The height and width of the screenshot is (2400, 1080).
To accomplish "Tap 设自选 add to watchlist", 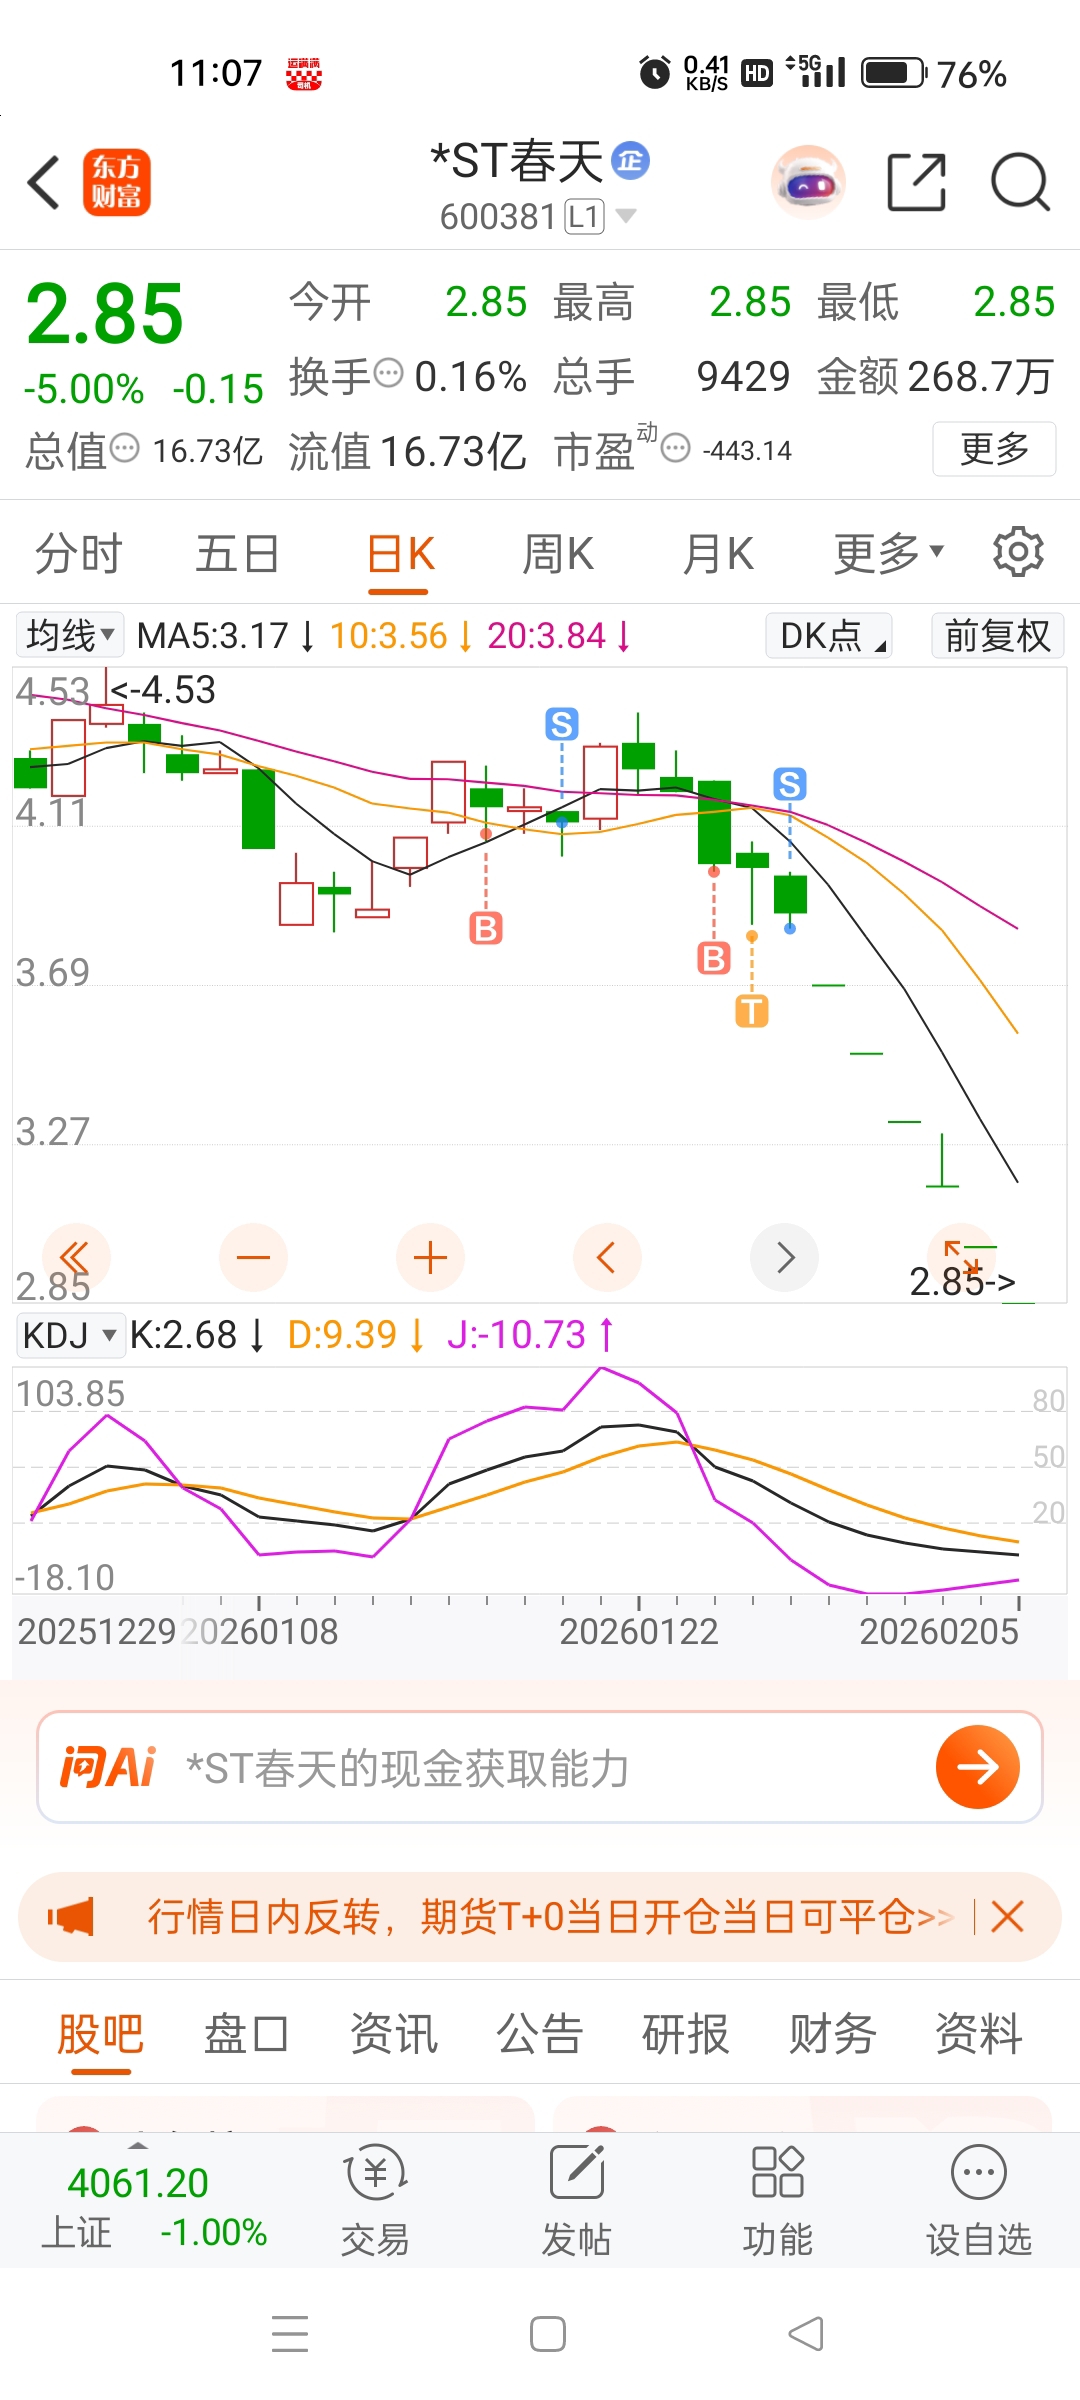I will point(979,2200).
